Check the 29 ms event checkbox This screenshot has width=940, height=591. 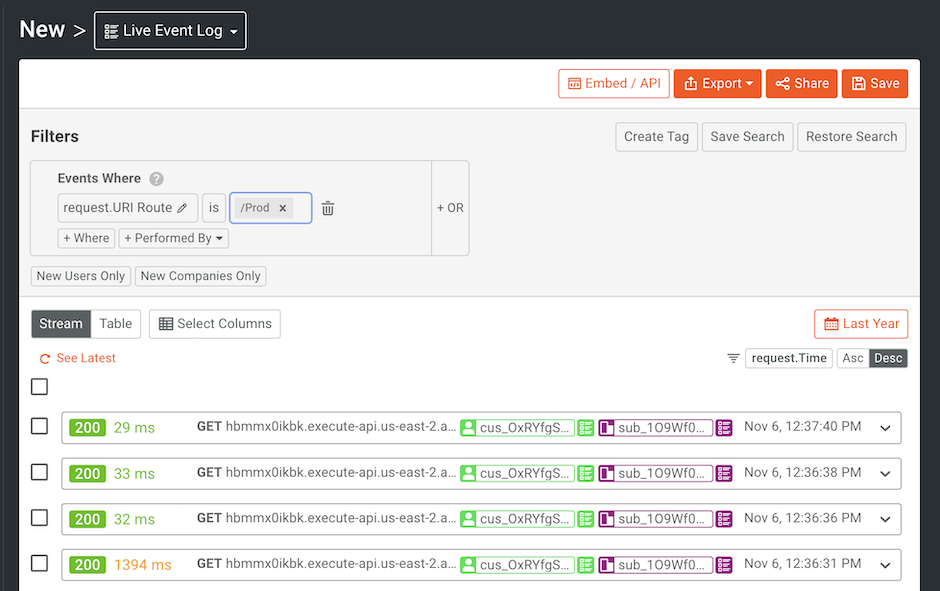coord(40,426)
